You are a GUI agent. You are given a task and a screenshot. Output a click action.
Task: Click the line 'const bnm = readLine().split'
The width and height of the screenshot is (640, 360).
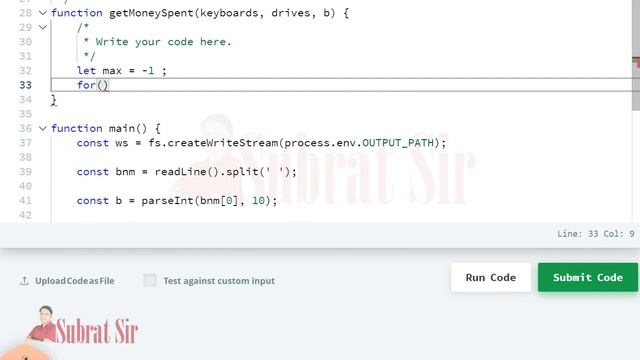point(187,172)
